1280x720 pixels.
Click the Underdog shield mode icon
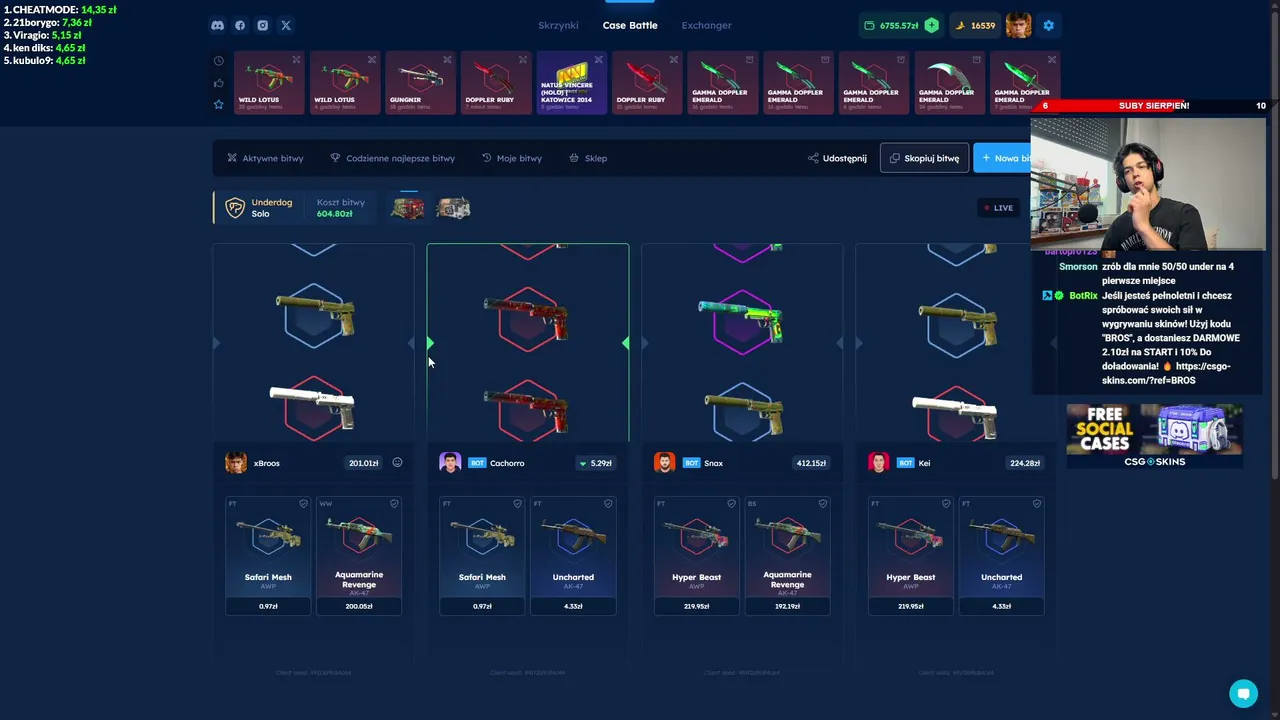[235, 208]
